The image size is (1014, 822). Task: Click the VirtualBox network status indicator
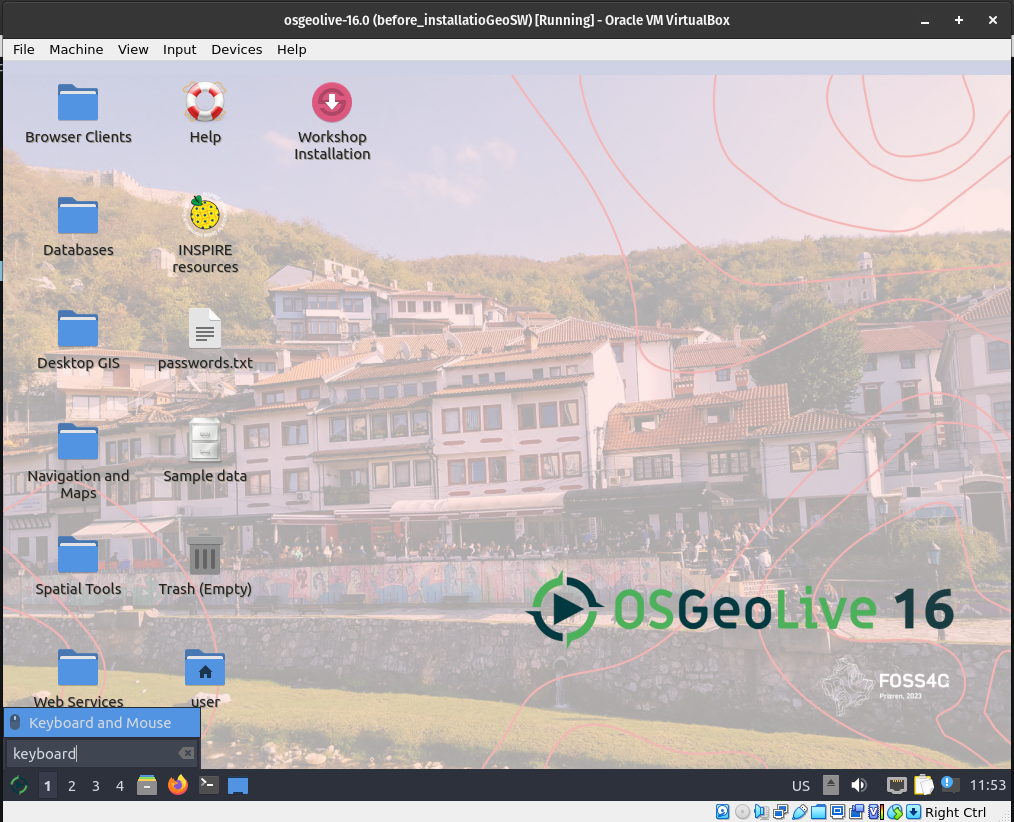click(x=781, y=812)
